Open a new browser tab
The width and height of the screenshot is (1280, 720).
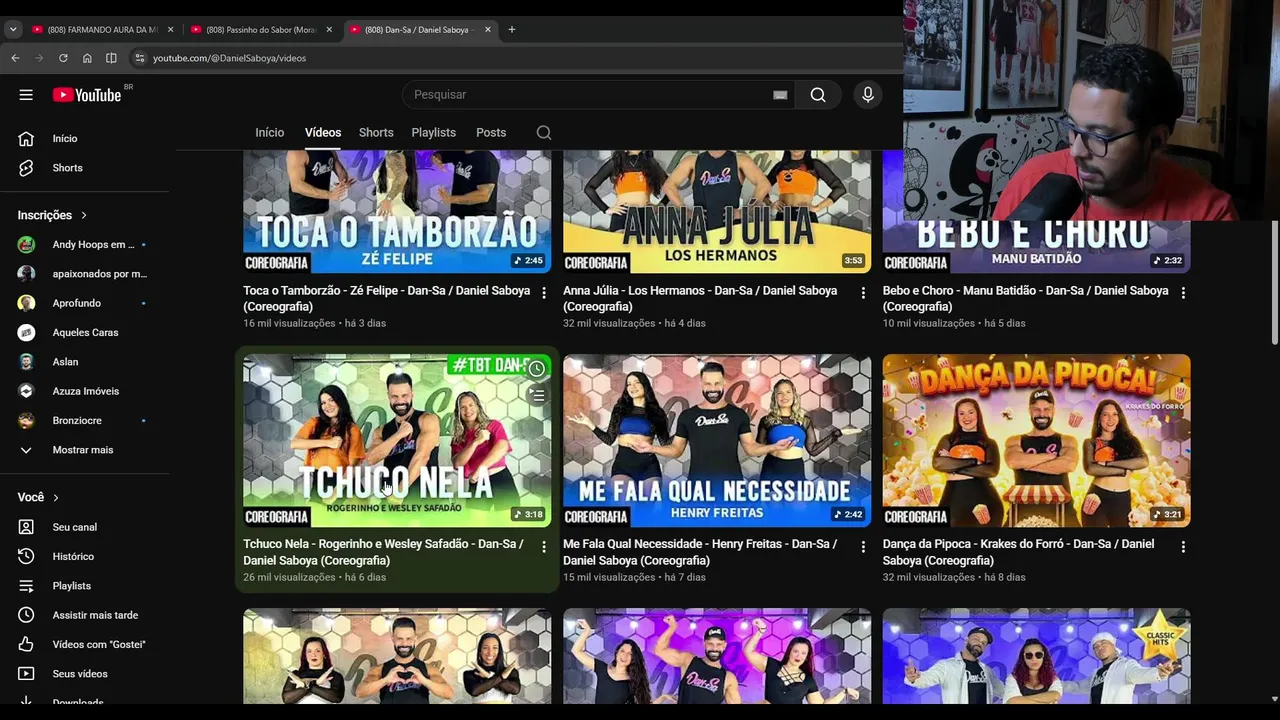tap(511, 30)
